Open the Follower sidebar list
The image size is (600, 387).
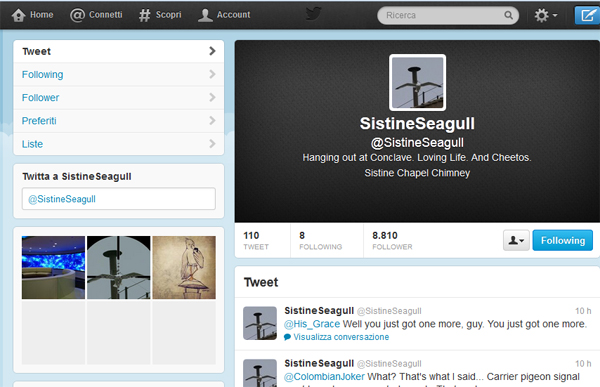pos(119,98)
